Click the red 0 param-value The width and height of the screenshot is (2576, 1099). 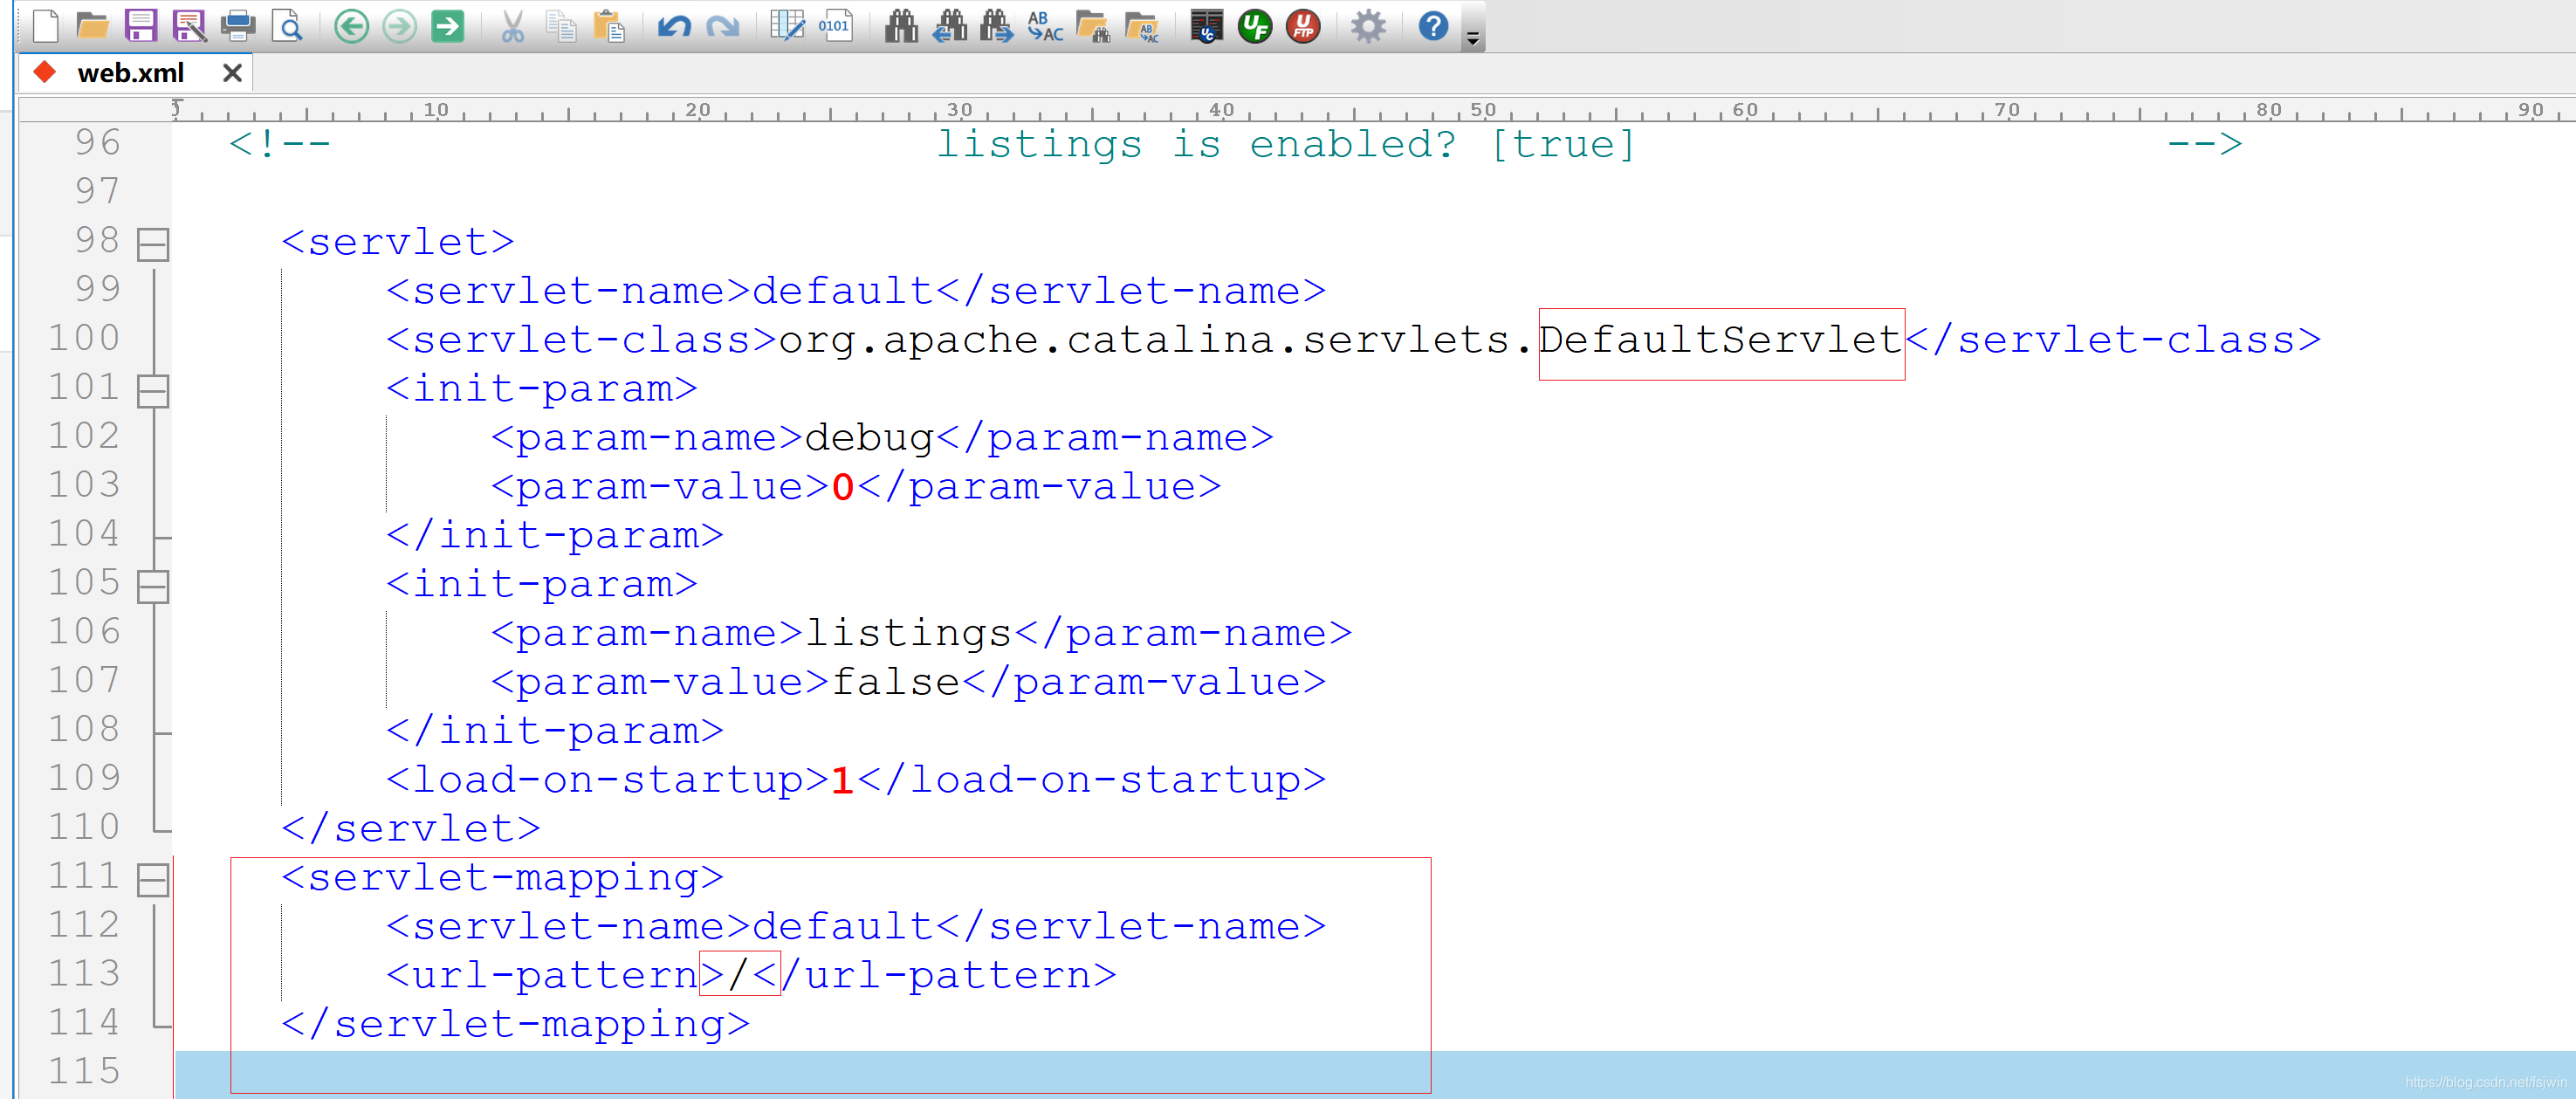(x=843, y=488)
